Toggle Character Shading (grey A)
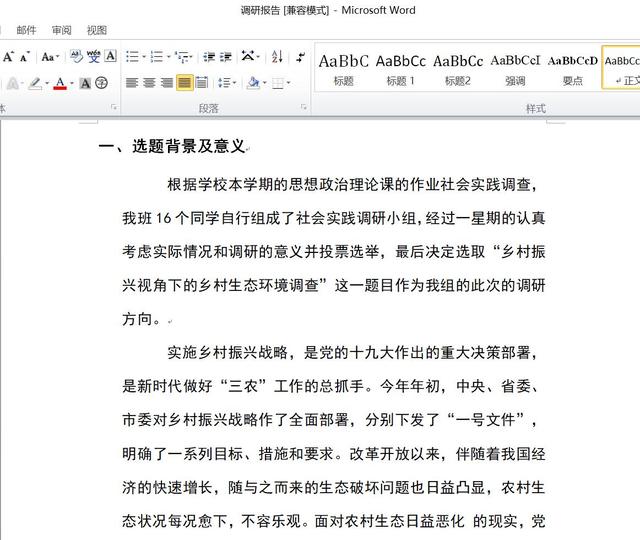640x540 pixels. 85,83
